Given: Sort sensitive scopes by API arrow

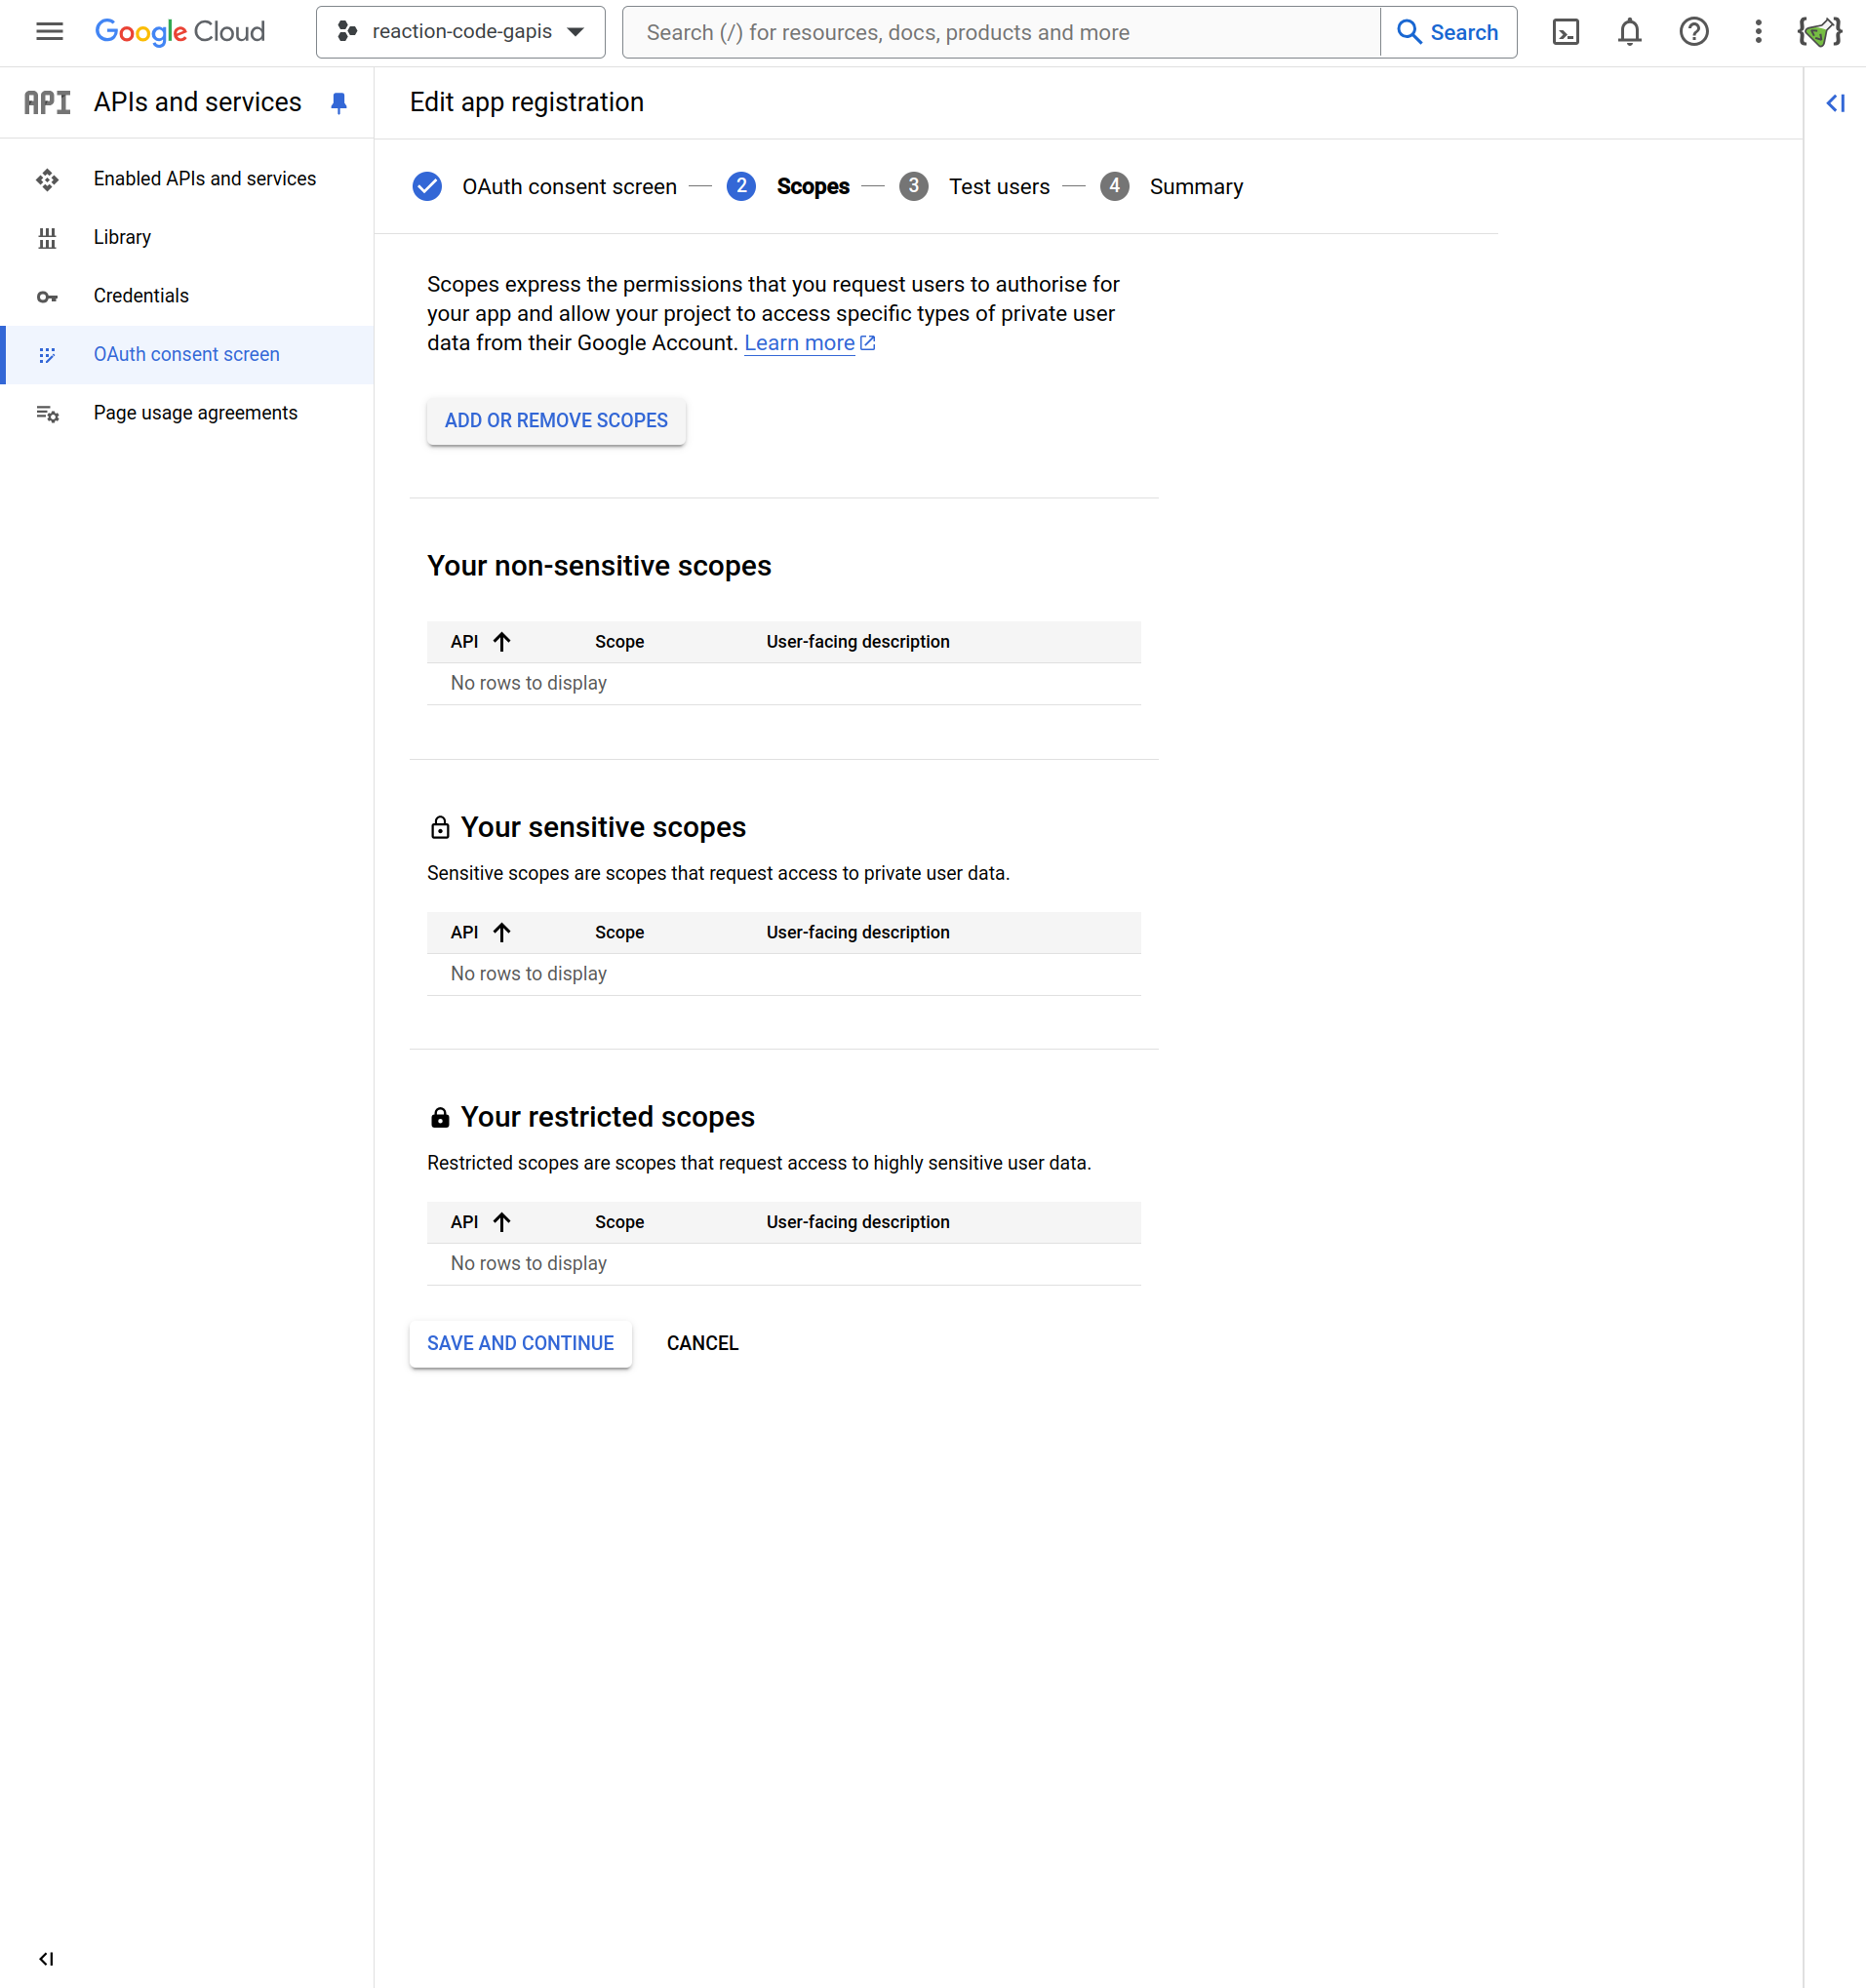Looking at the screenshot, I should (502, 932).
